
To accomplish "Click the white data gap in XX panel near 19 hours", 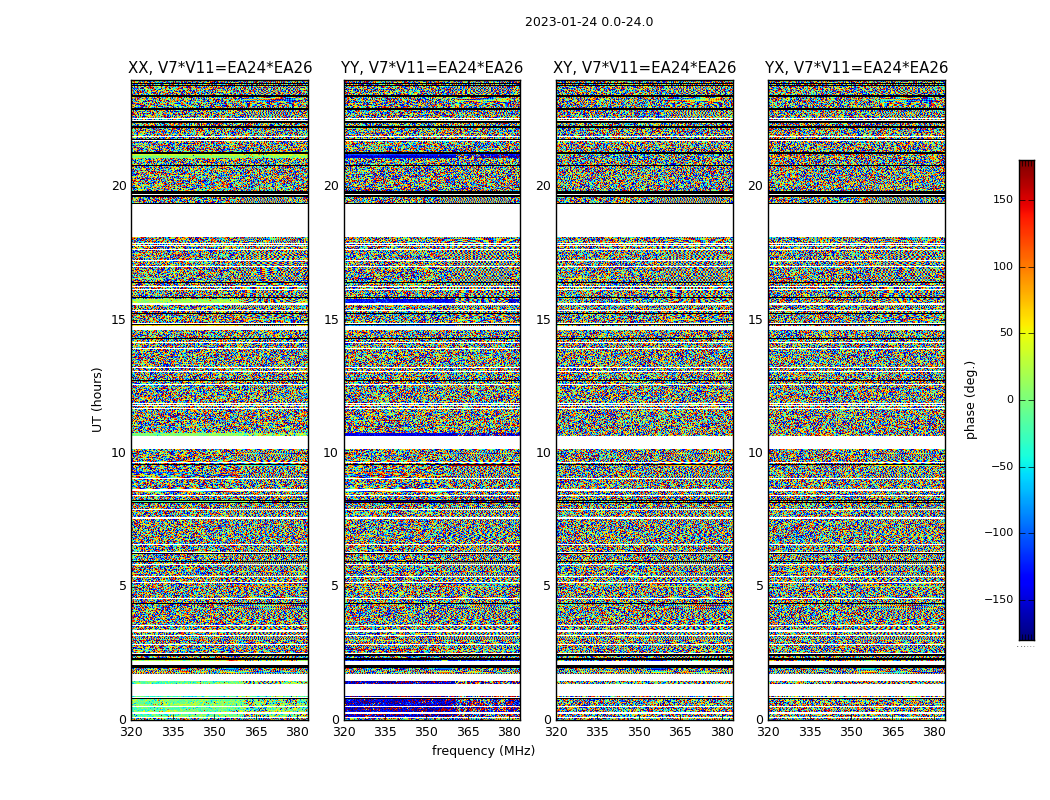I will (220, 220).
